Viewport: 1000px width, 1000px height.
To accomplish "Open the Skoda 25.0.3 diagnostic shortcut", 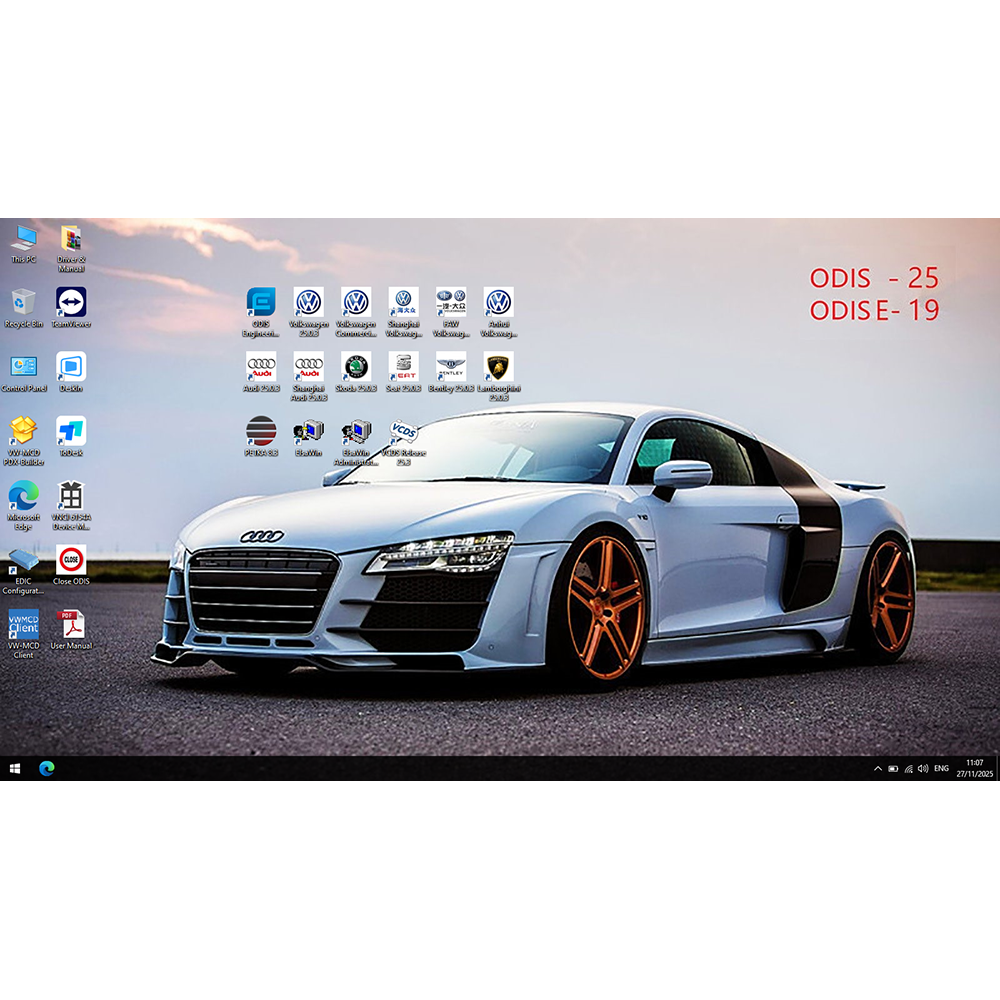I will coord(355,367).
